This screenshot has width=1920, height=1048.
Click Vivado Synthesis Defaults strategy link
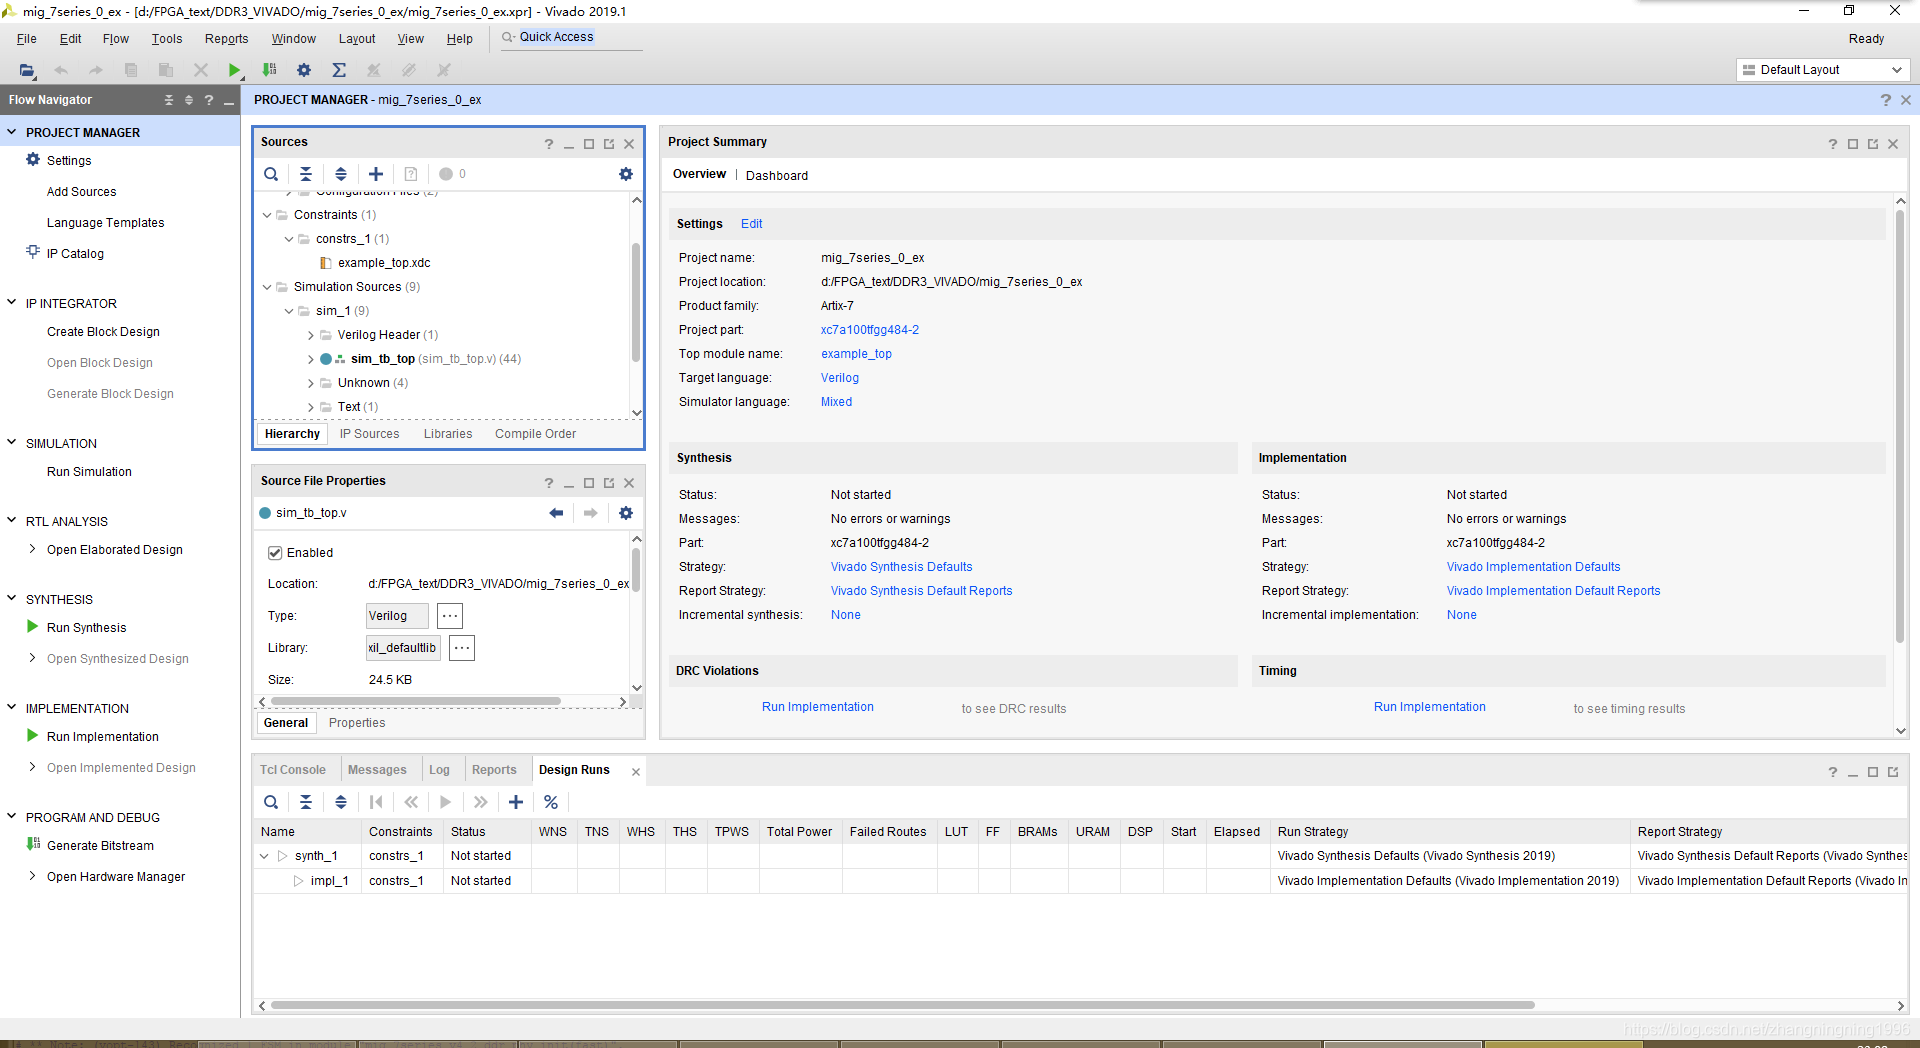pyautogui.click(x=901, y=567)
